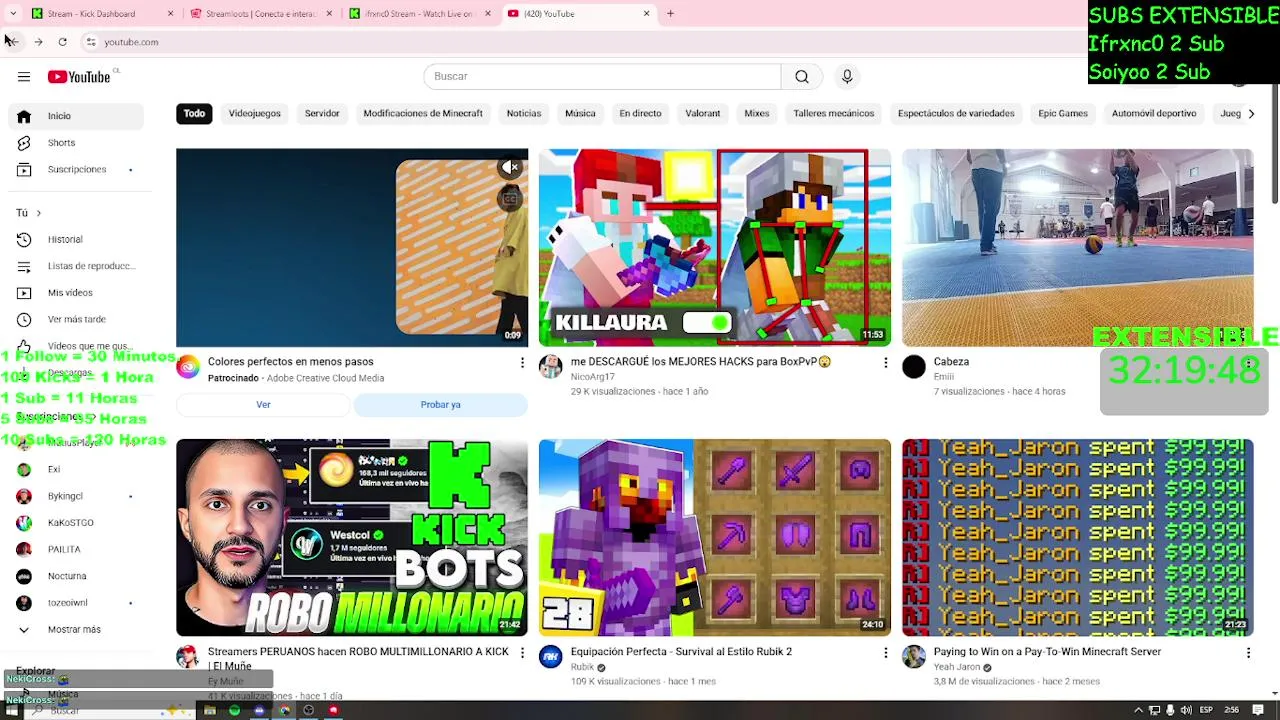Open Ver más tarde in sidebar
Screen dimensions: 1280x720
tap(76, 320)
